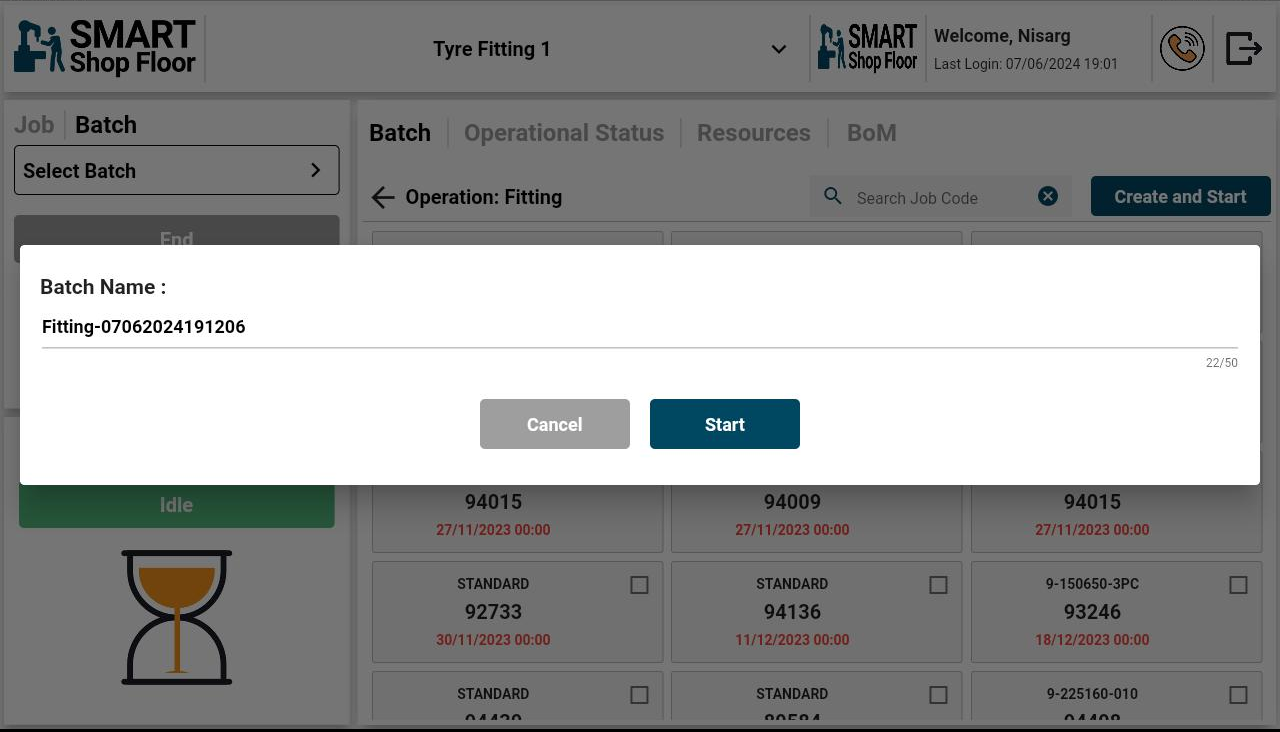Expand the Tyre Fitting 1 workstation dropdown
Viewport: 1280px width, 732px height.
[778, 50]
